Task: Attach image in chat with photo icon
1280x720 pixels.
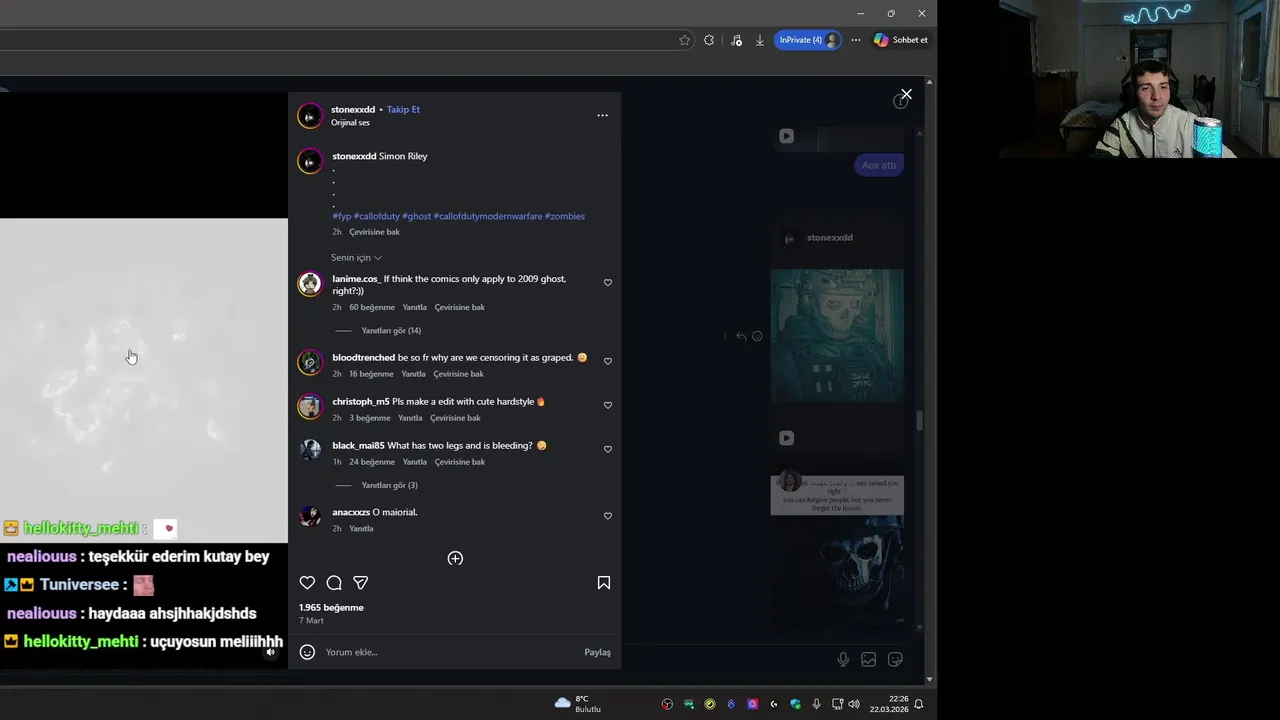Action: tap(869, 659)
